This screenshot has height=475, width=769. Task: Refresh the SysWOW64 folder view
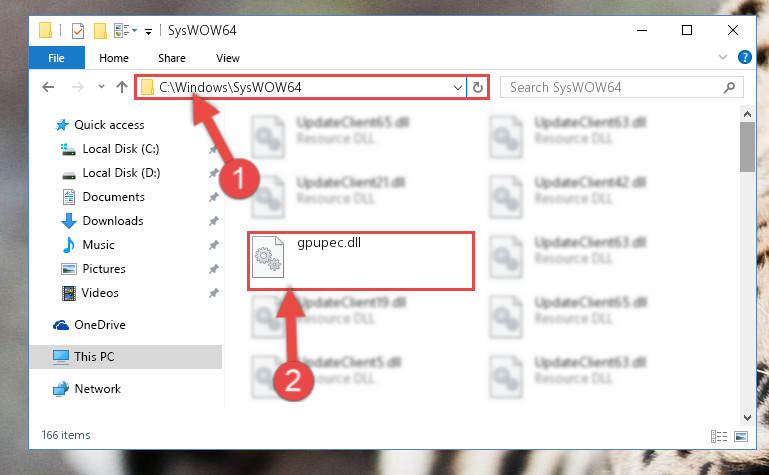point(478,88)
